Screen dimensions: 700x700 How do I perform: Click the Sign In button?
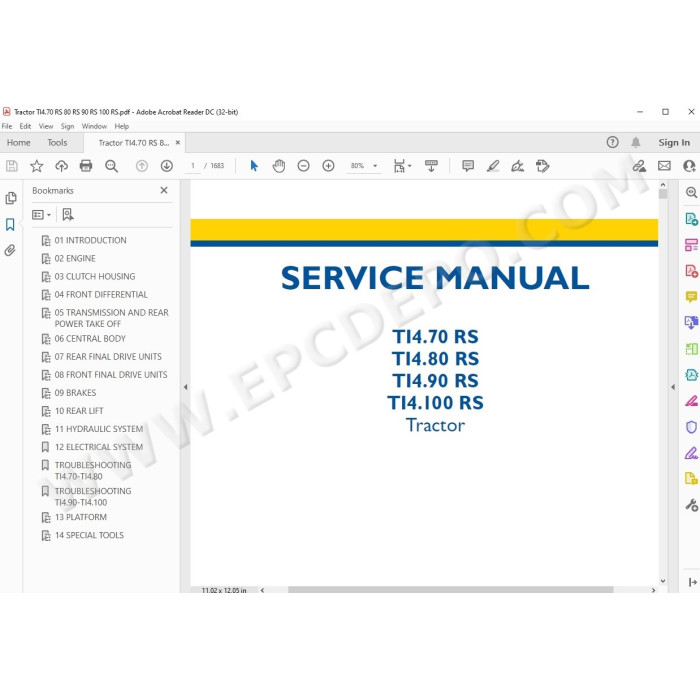coord(674,142)
